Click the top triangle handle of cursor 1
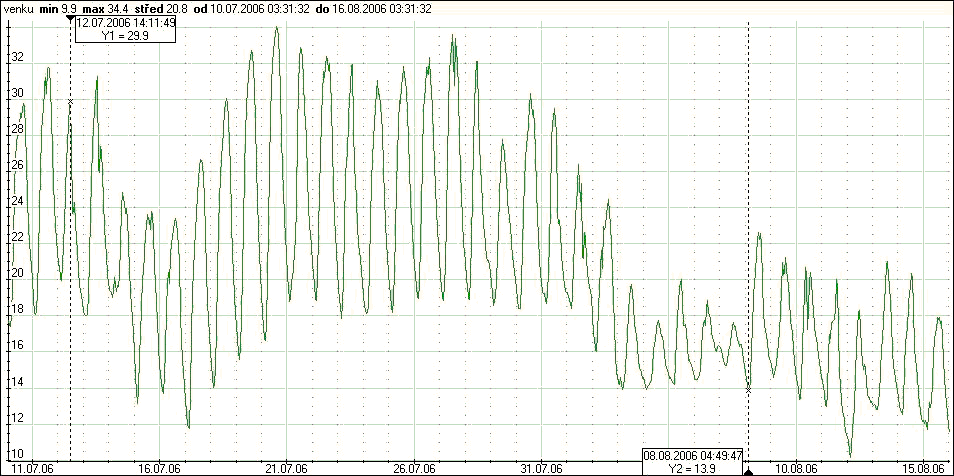The width and height of the screenshot is (954, 476). [x=70, y=19]
